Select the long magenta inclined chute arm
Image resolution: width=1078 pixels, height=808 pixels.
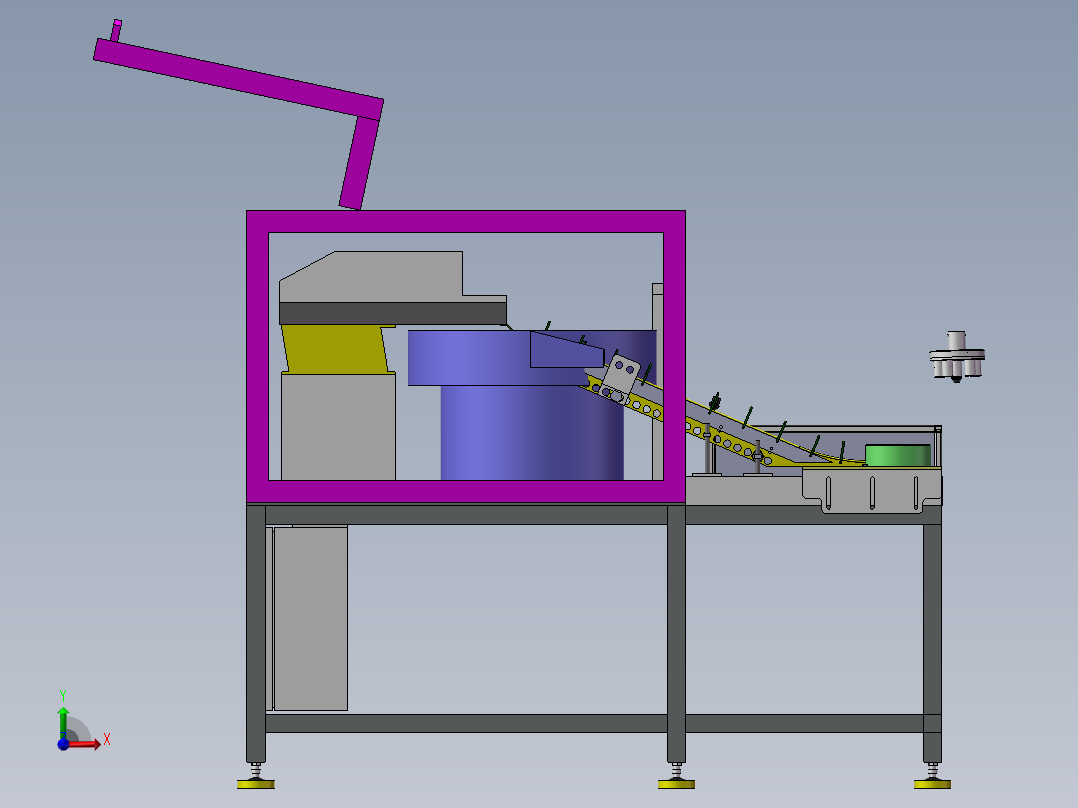[x=238, y=78]
